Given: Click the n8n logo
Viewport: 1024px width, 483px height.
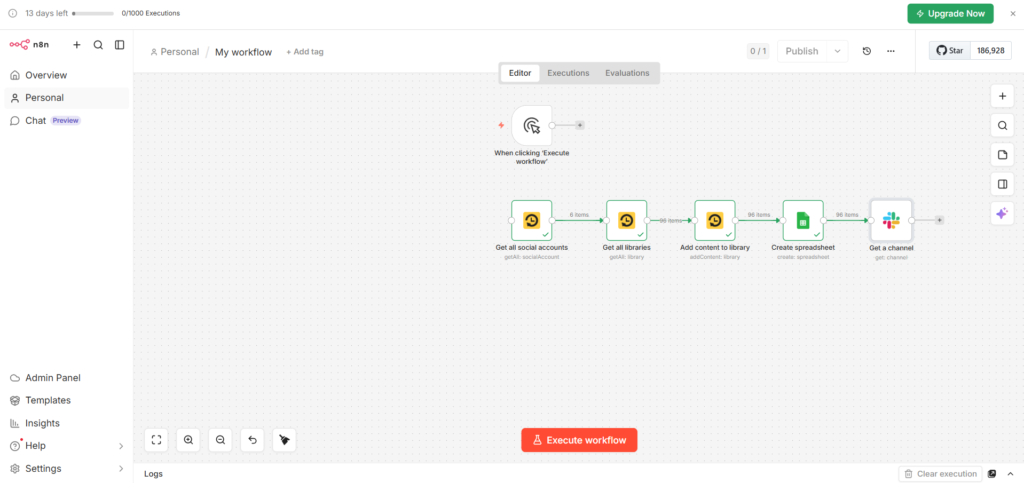Looking at the screenshot, I should [x=29, y=45].
